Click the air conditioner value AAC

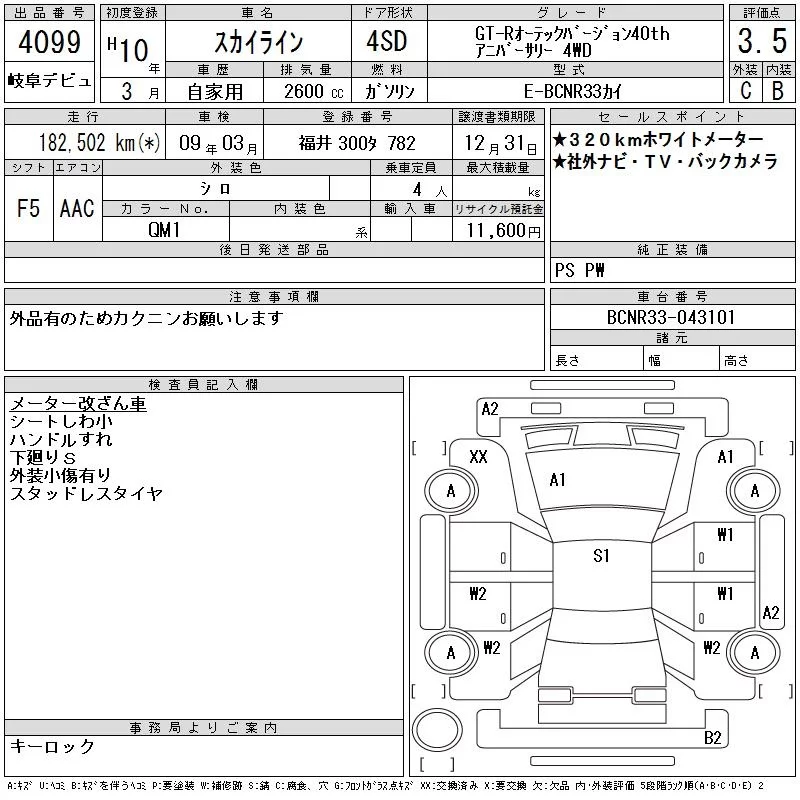tap(77, 209)
